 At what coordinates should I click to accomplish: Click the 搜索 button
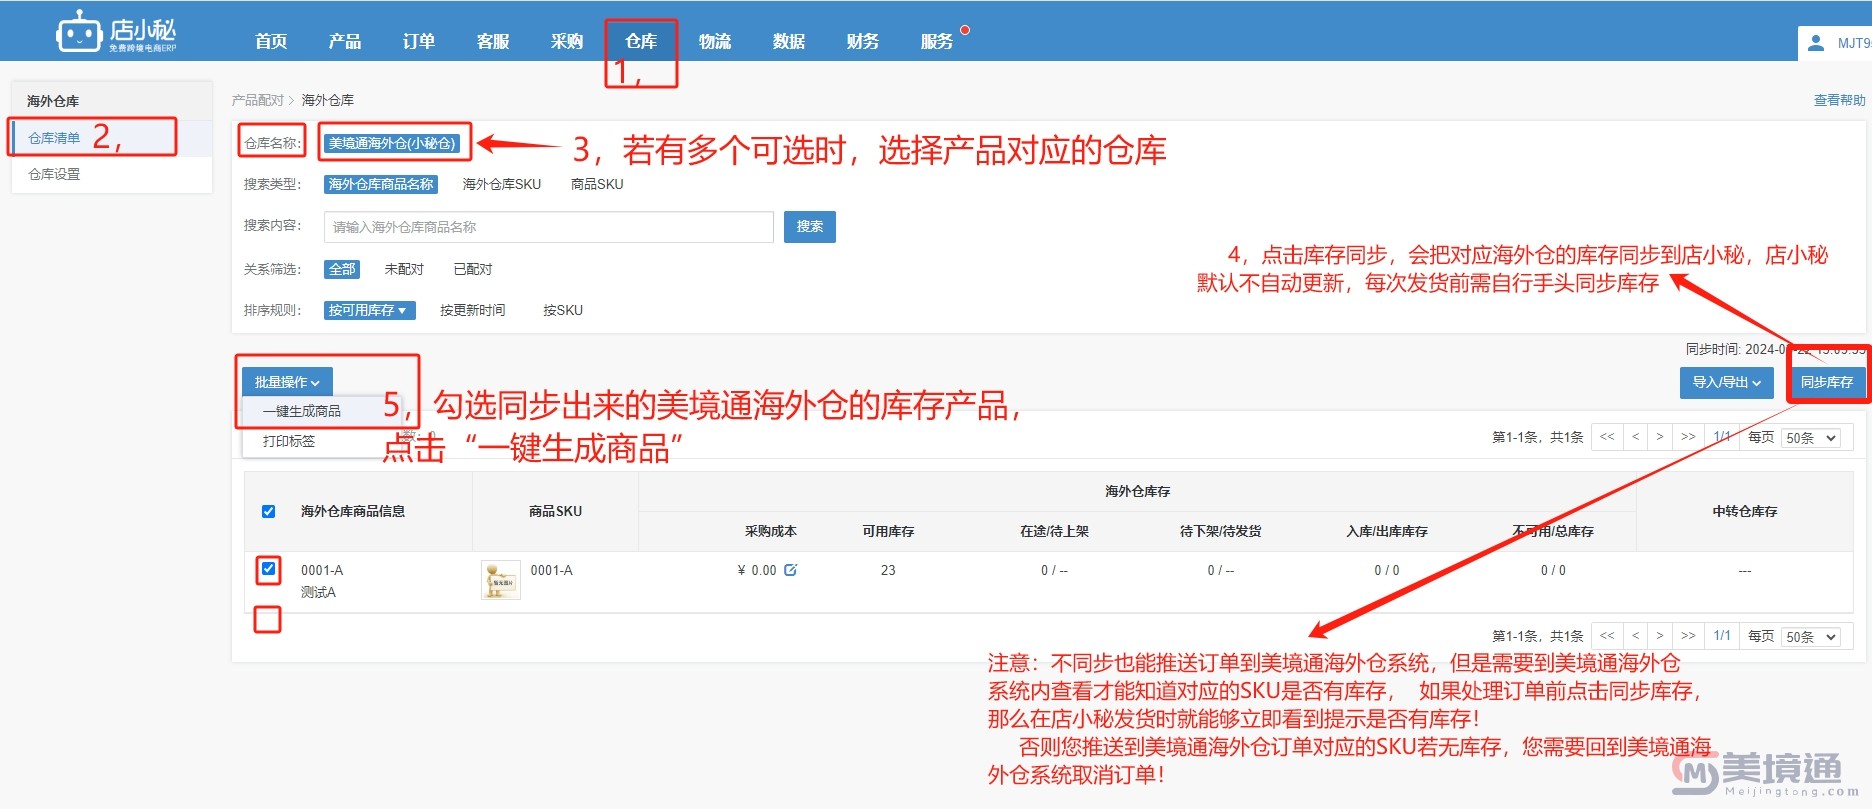[x=810, y=227]
